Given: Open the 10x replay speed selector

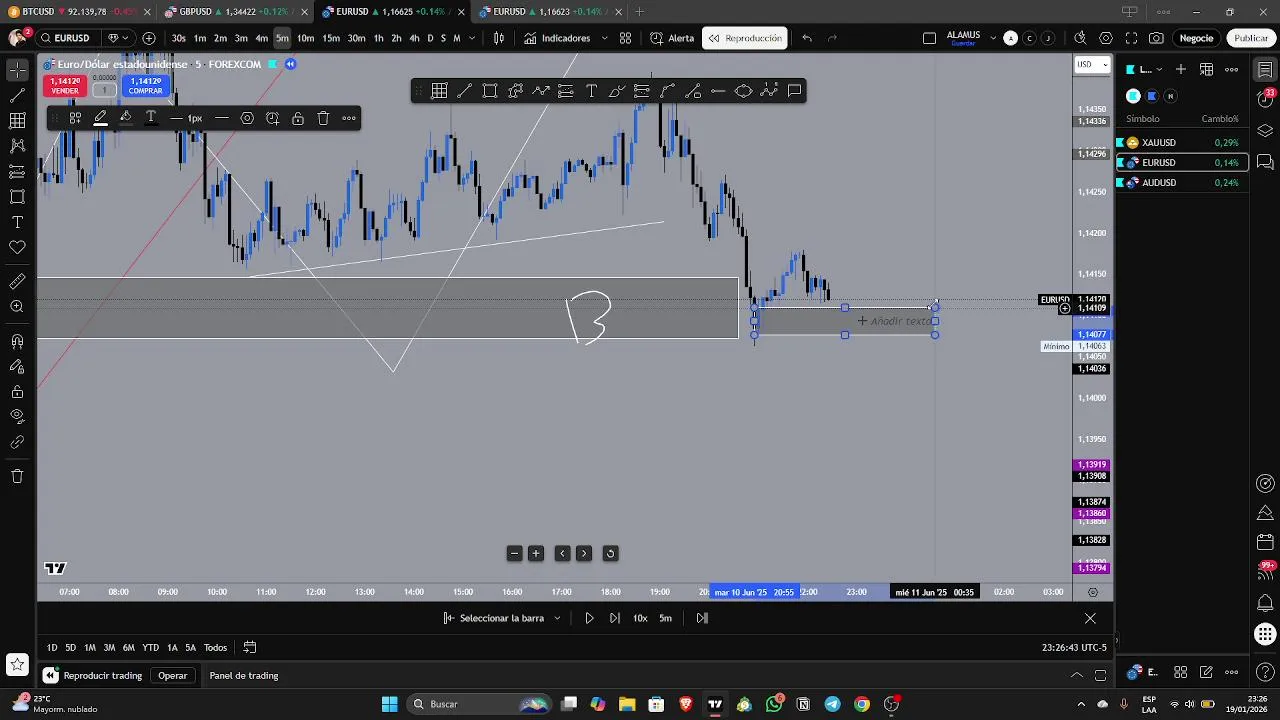Looking at the screenshot, I should coord(640,618).
